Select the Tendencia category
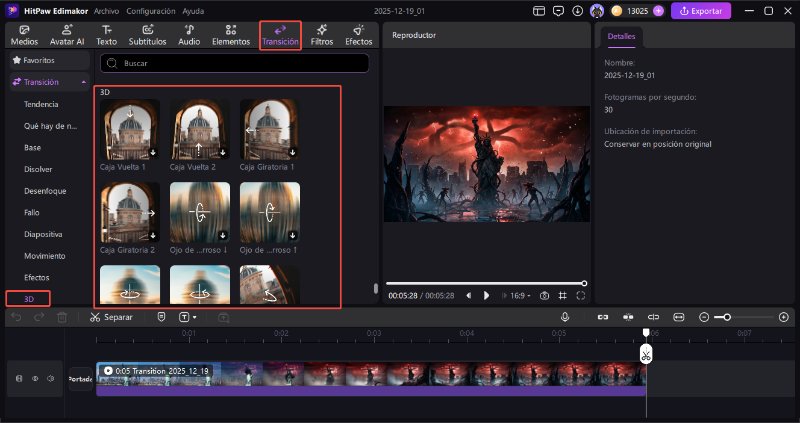Screen dimensions: 800x423 (x=41, y=104)
